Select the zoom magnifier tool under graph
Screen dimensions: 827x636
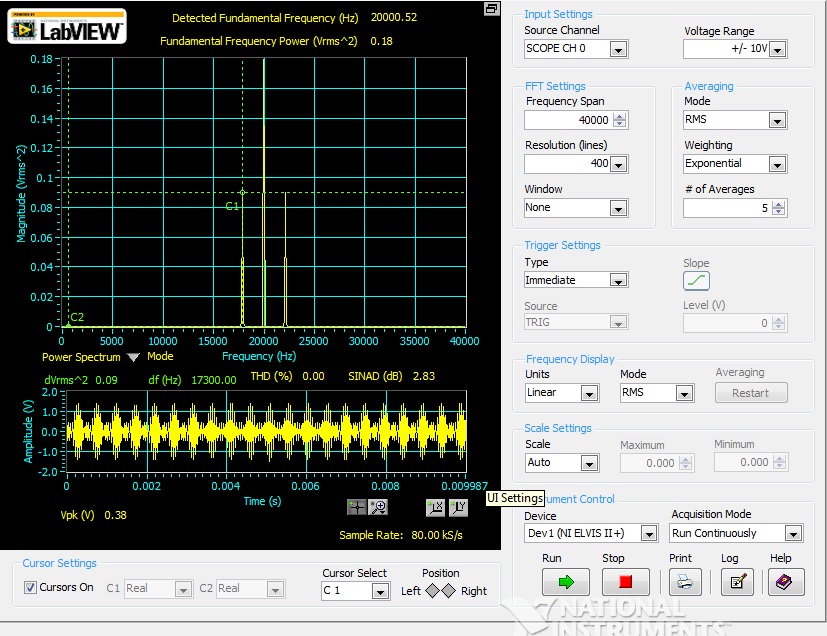click(378, 508)
